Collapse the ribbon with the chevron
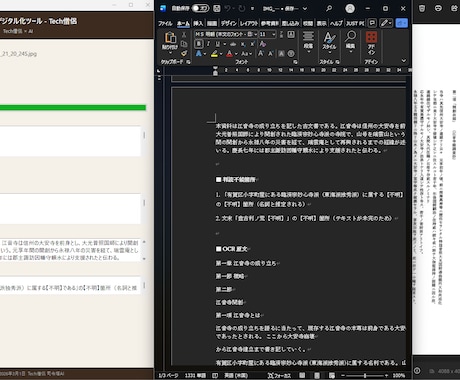This screenshot has width=460, height=380. (404, 61)
